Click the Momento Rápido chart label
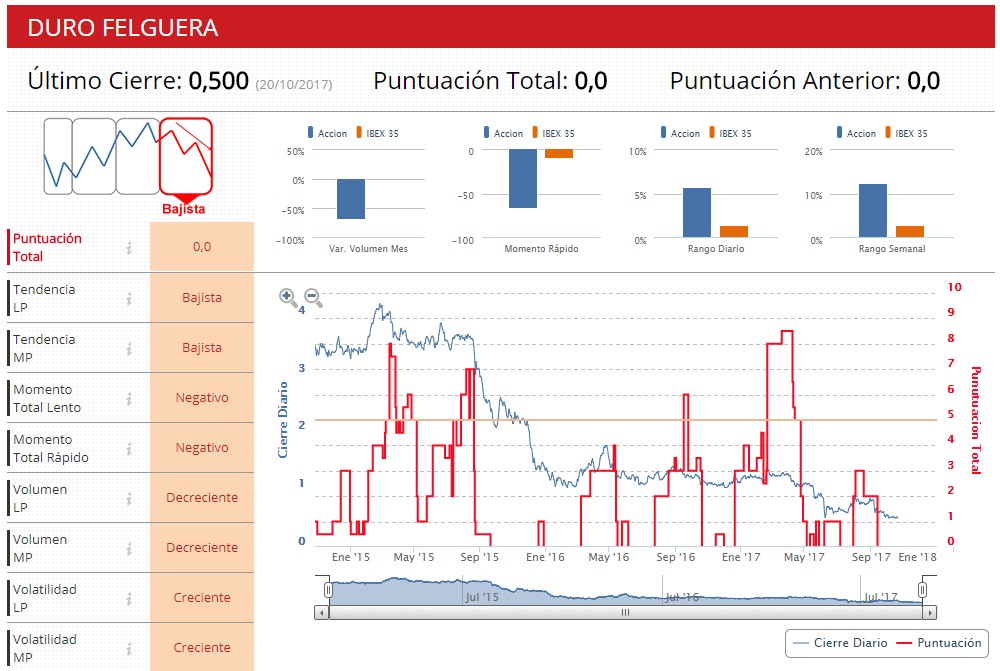 point(541,249)
